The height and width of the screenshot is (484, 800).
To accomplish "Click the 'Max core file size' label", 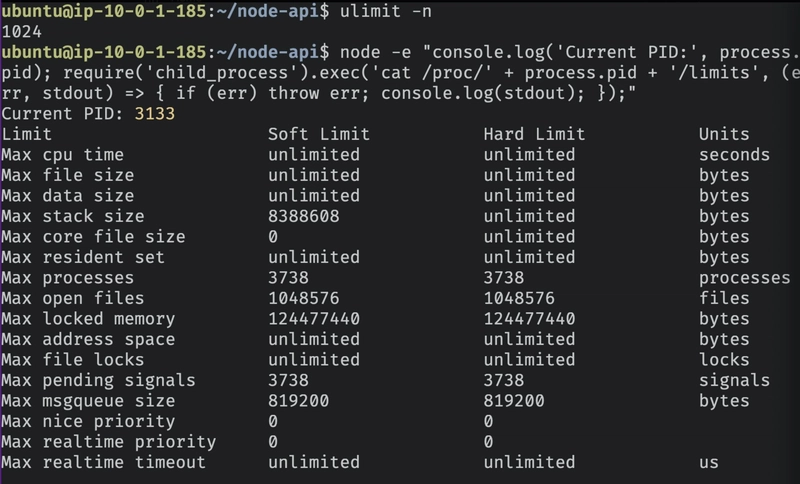I will [93, 237].
